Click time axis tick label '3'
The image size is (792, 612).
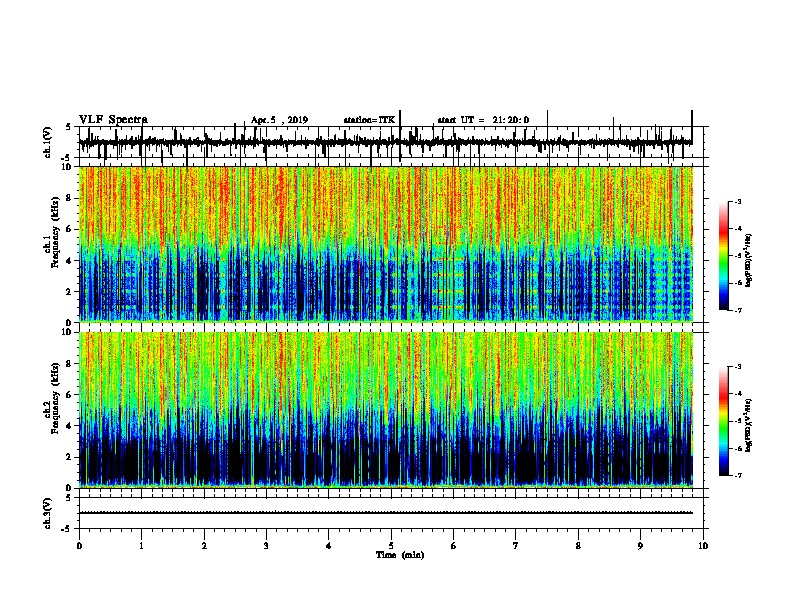click(x=266, y=546)
